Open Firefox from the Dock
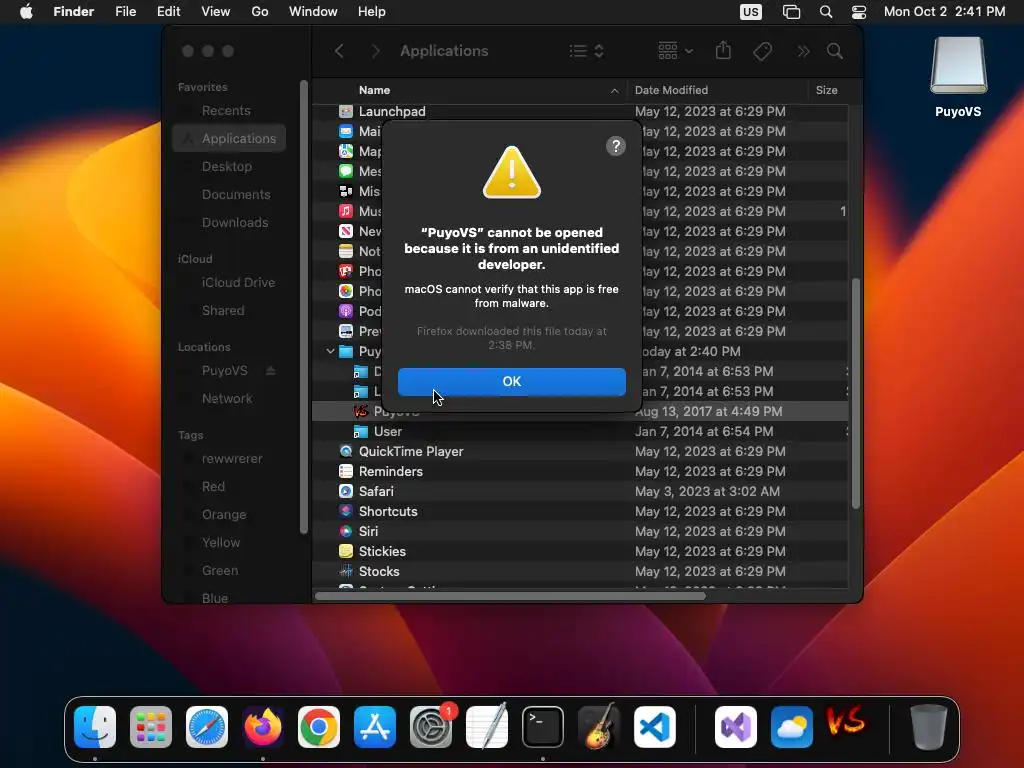The width and height of the screenshot is (1024, 768). coord(263,727)
